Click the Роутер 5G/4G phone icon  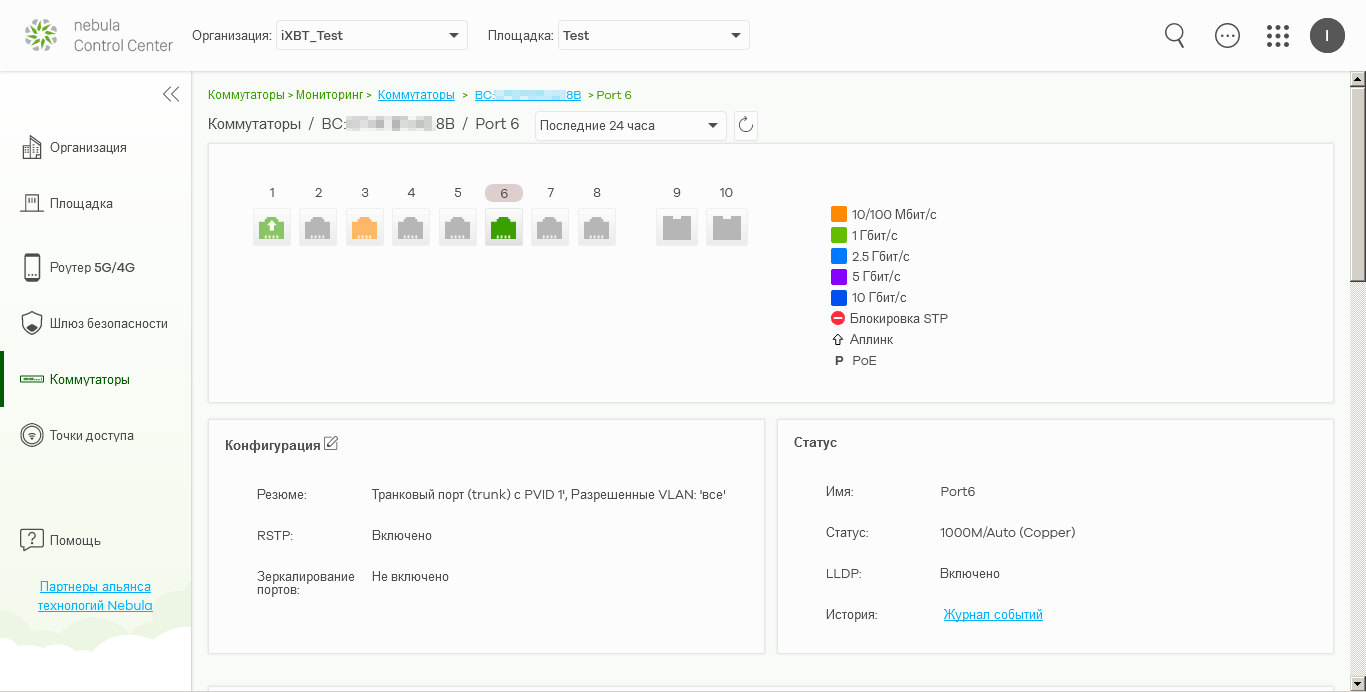pyautogui.click(x=32, y=267)
